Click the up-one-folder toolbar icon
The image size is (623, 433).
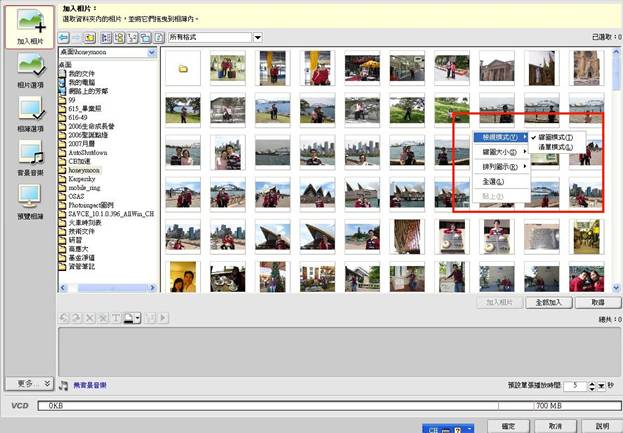(x=89, y=37)
